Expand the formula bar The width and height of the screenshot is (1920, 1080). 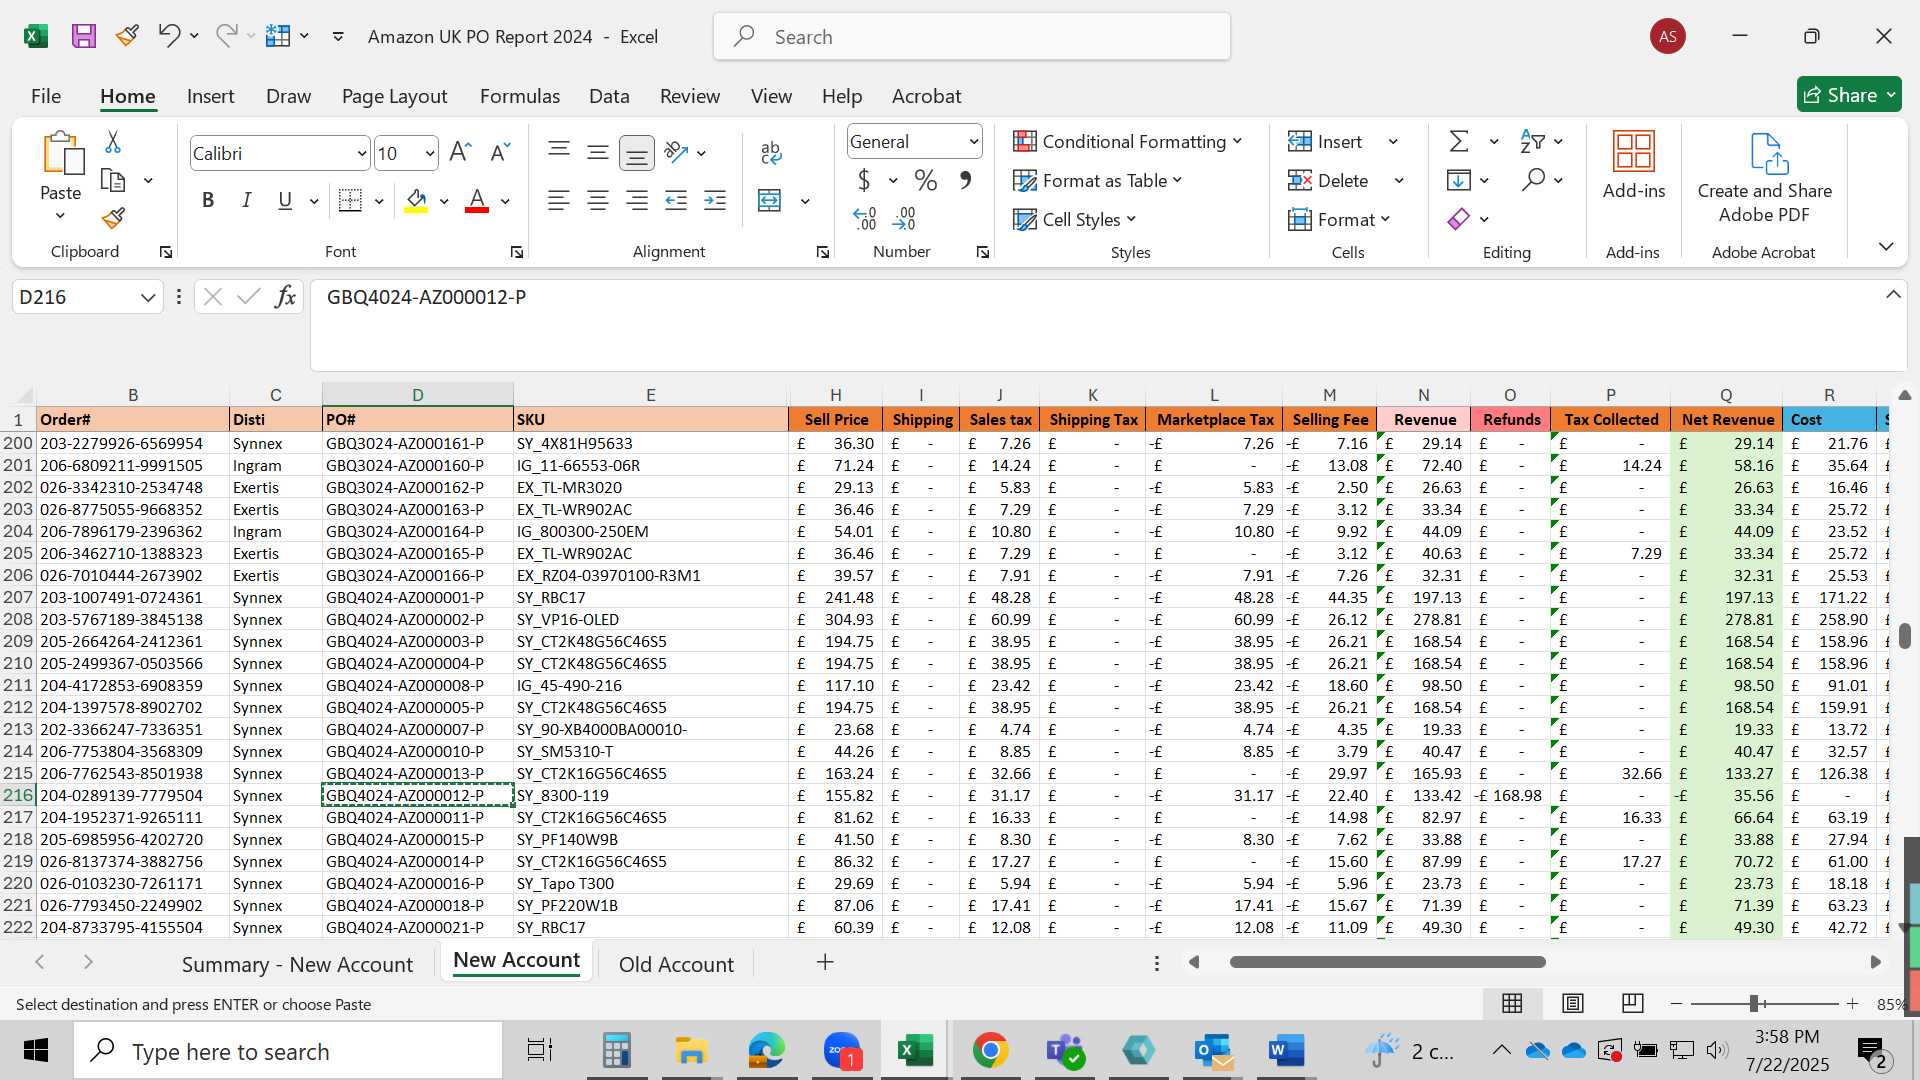coord(1893,294)
